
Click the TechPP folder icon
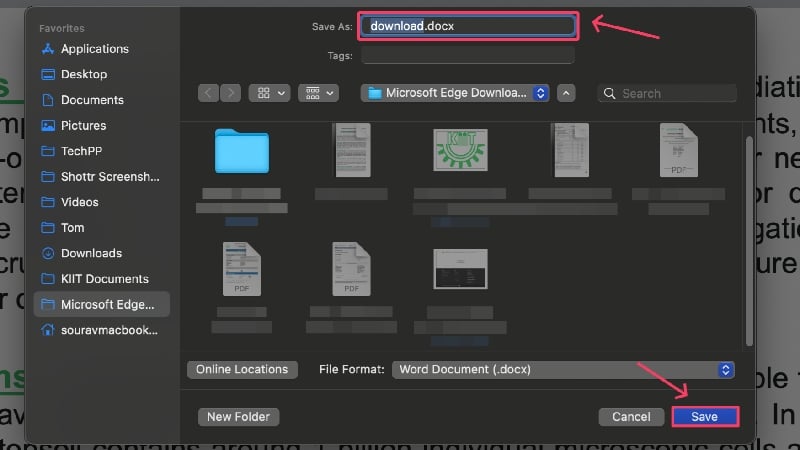[48, 151]
